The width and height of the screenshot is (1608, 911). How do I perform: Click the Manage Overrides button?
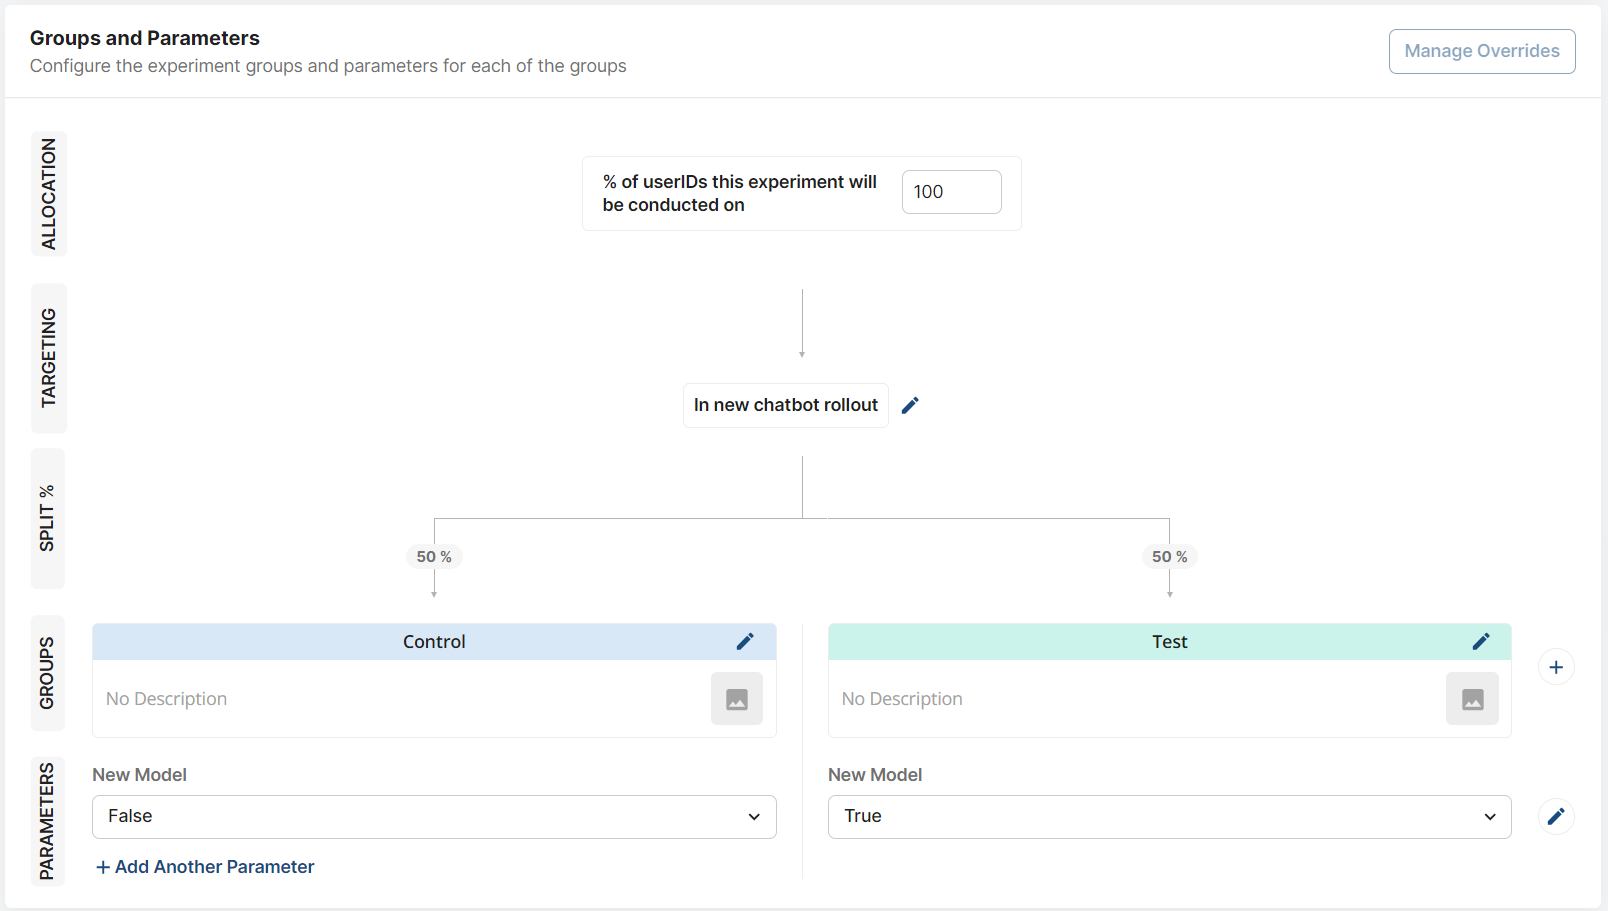point(1482,51)
